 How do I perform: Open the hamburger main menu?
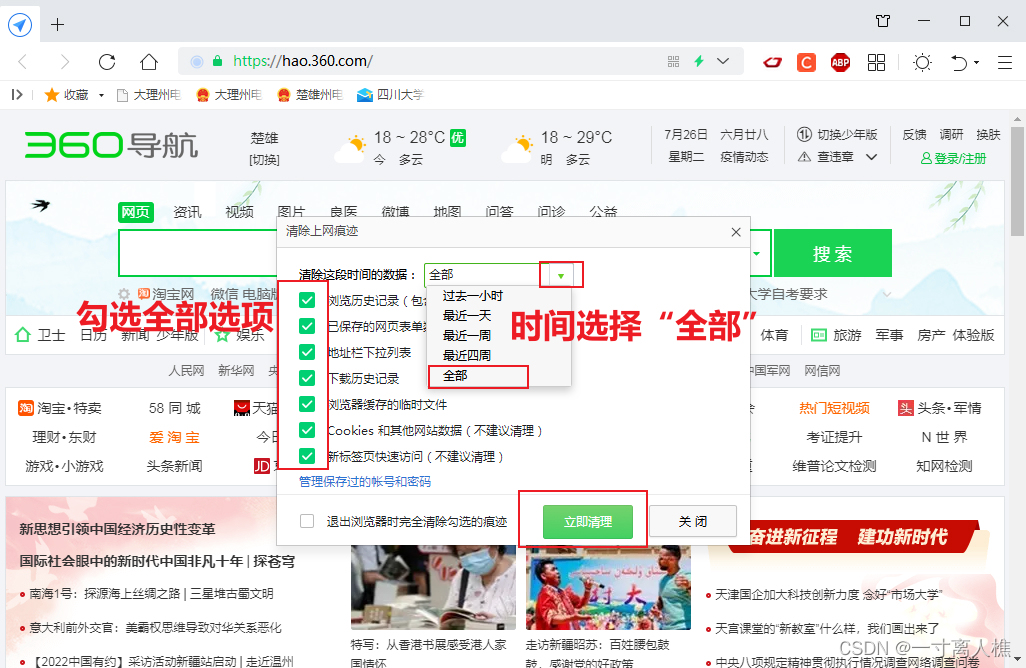(x=1005, y=62)
